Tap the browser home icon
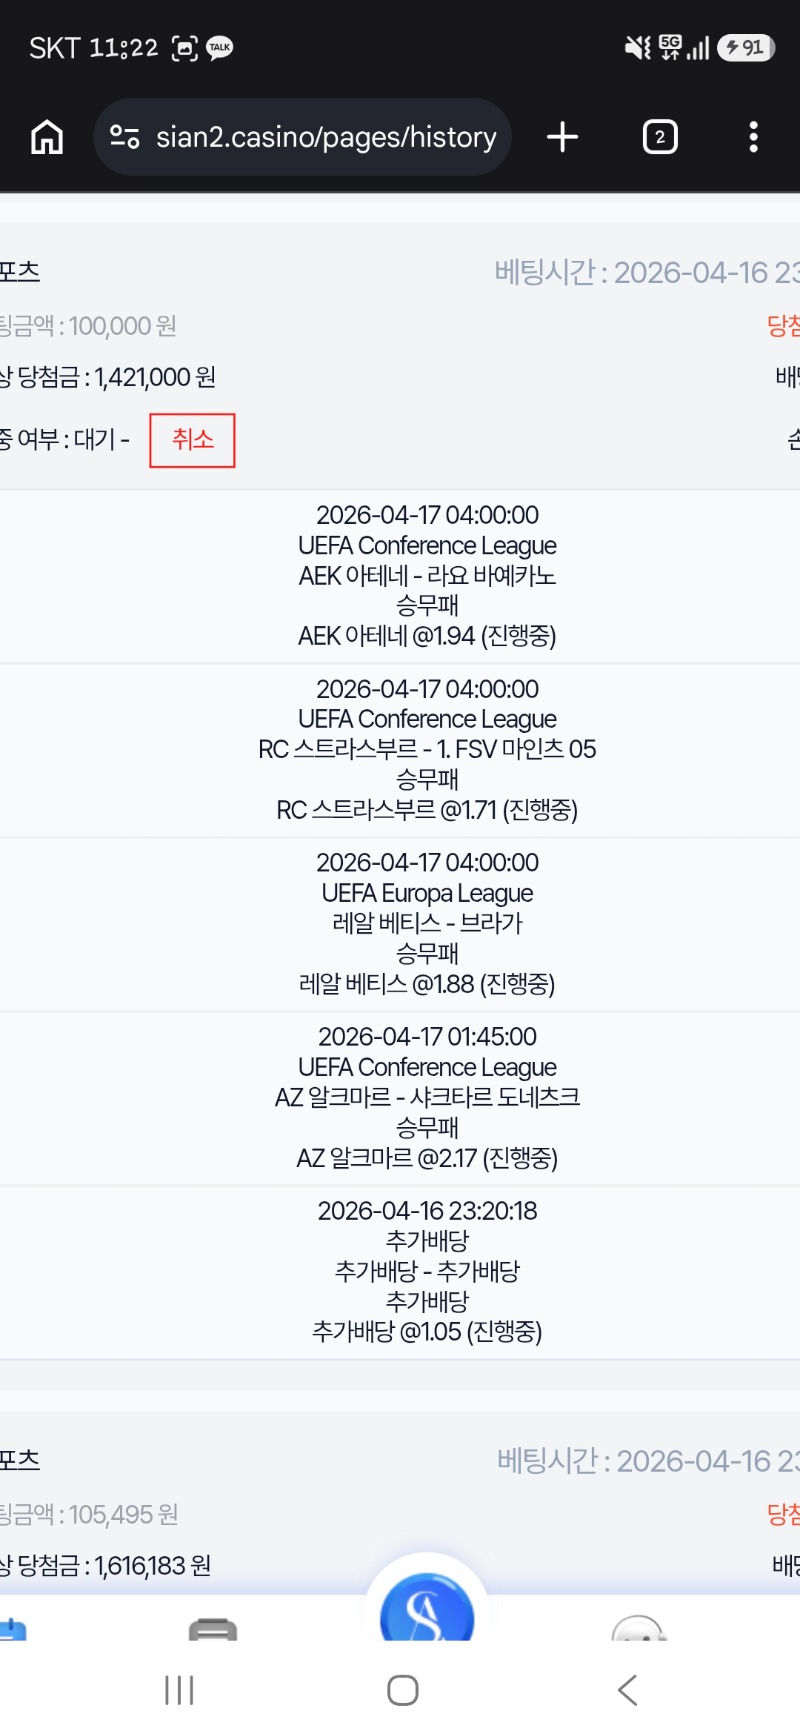800x1734 pixels. (47, 137)
